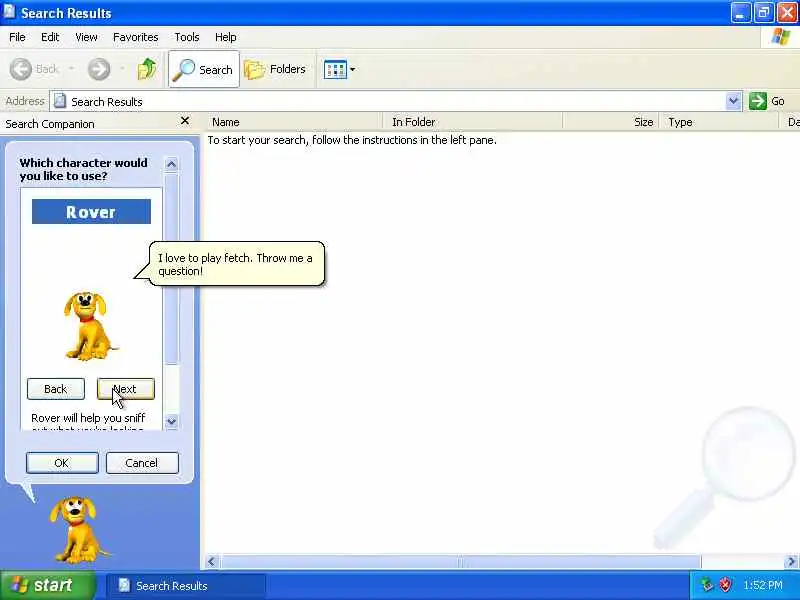Click the green Go arrow button

(758, 101)
